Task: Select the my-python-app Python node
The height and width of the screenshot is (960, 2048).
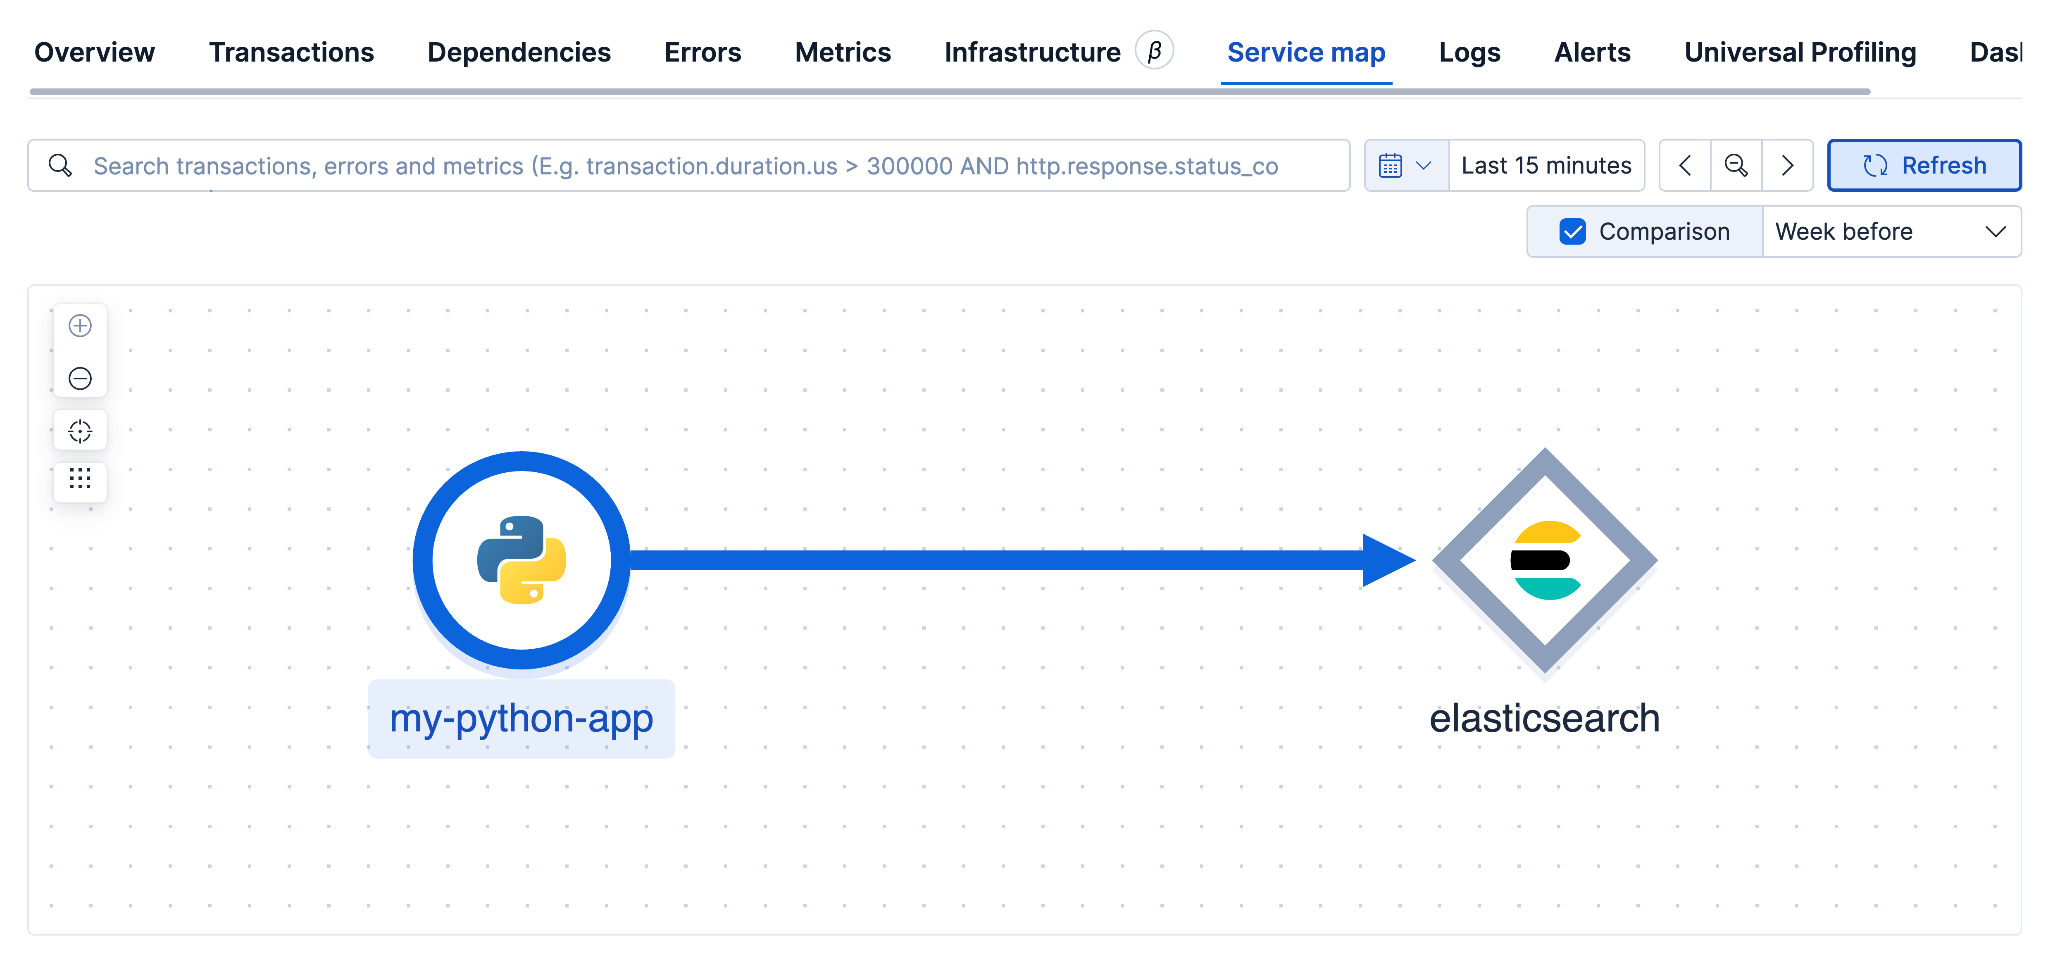Action: [521, 560]
